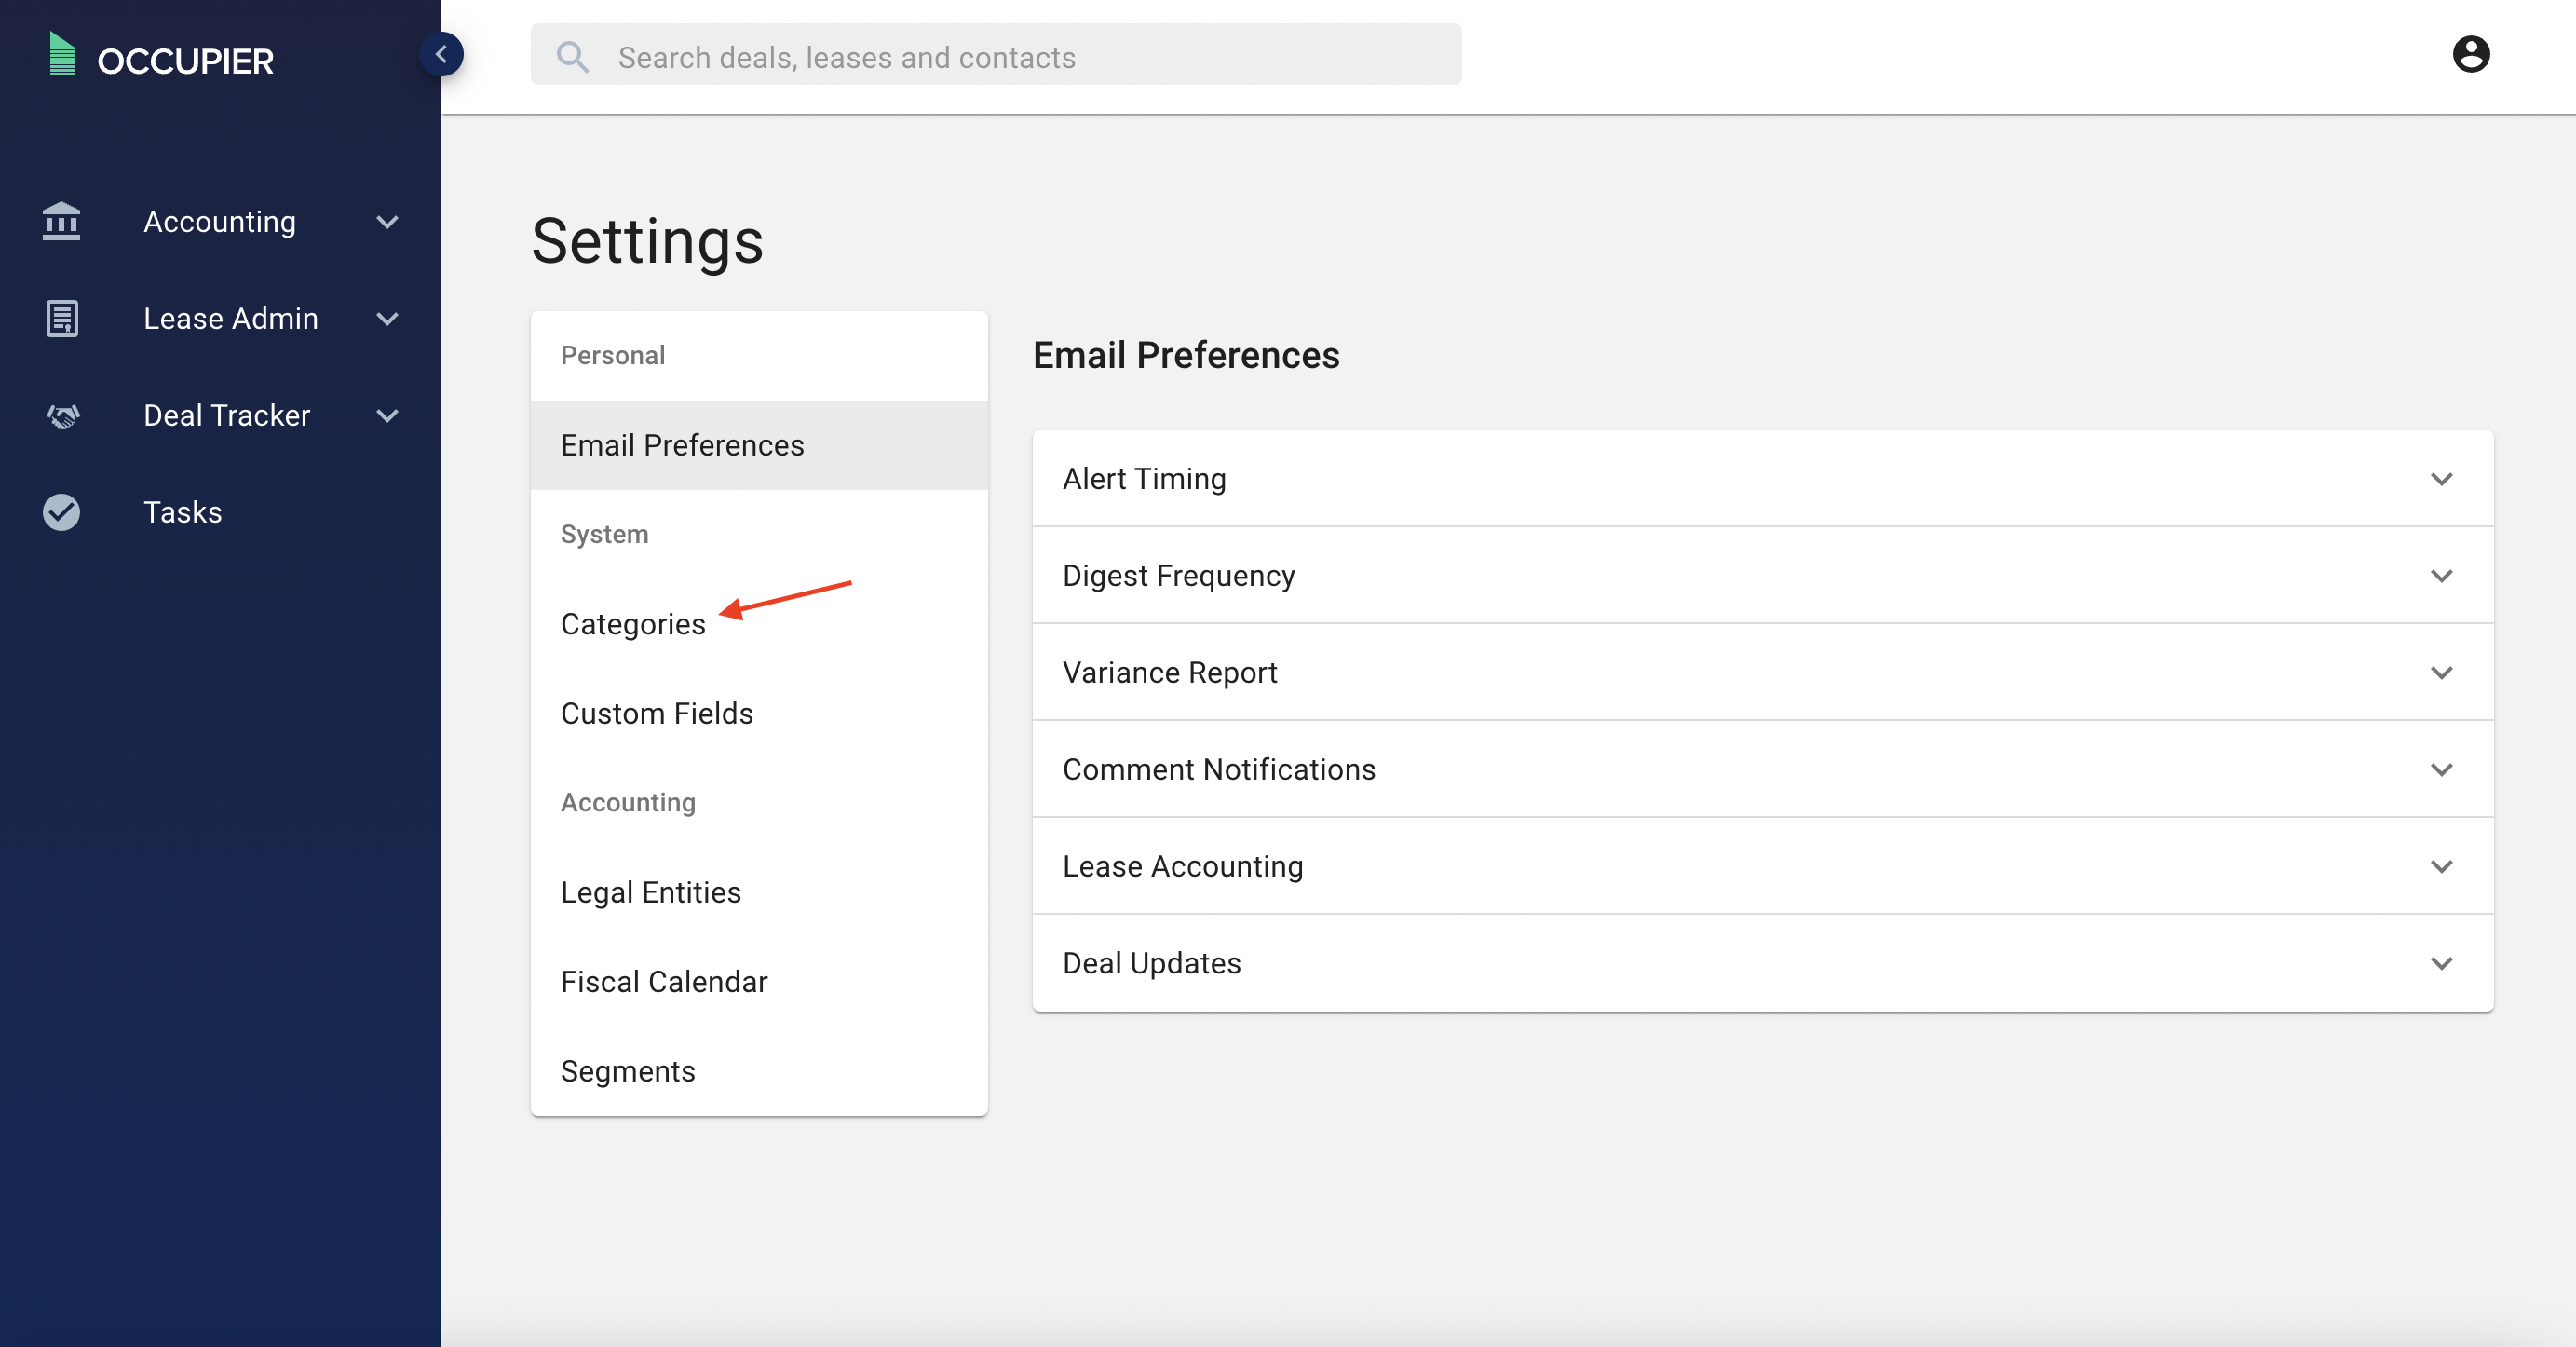Screen dimensions: 2576x1347
Task: Open Legal Entities settings
Action: pos(651,892)
